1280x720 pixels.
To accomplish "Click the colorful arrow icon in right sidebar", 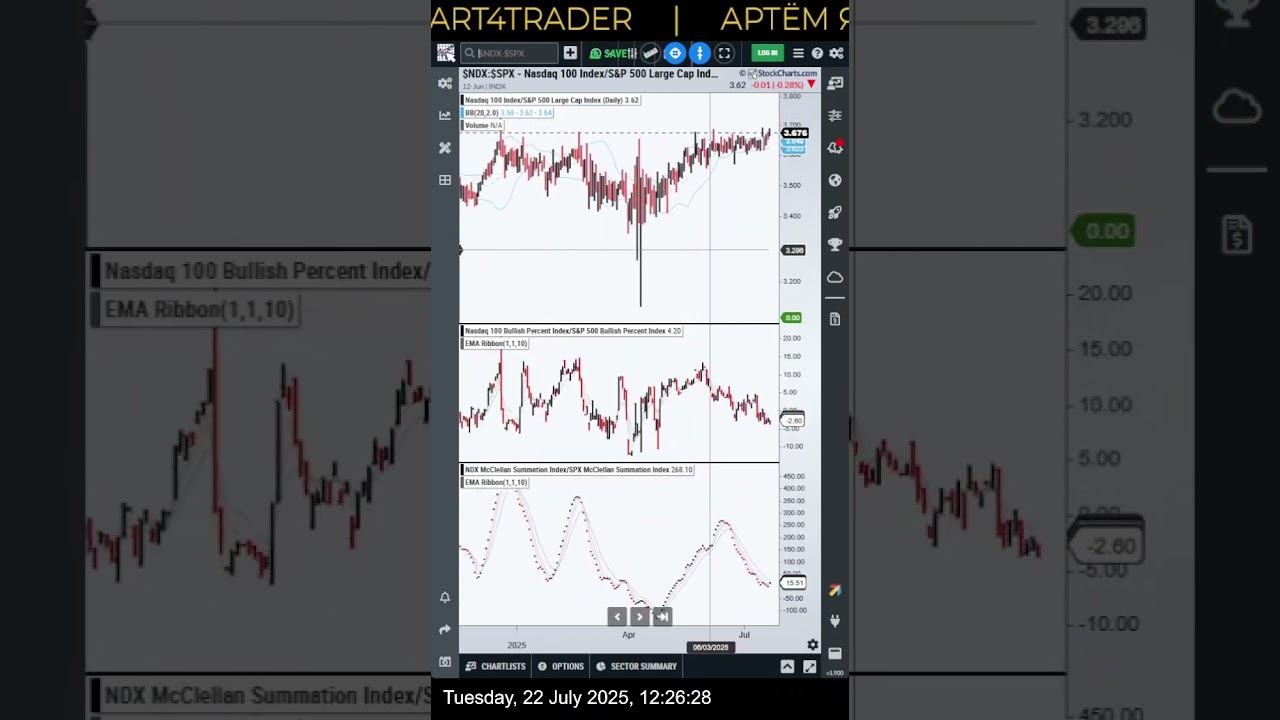I will (x=835, y=591).
